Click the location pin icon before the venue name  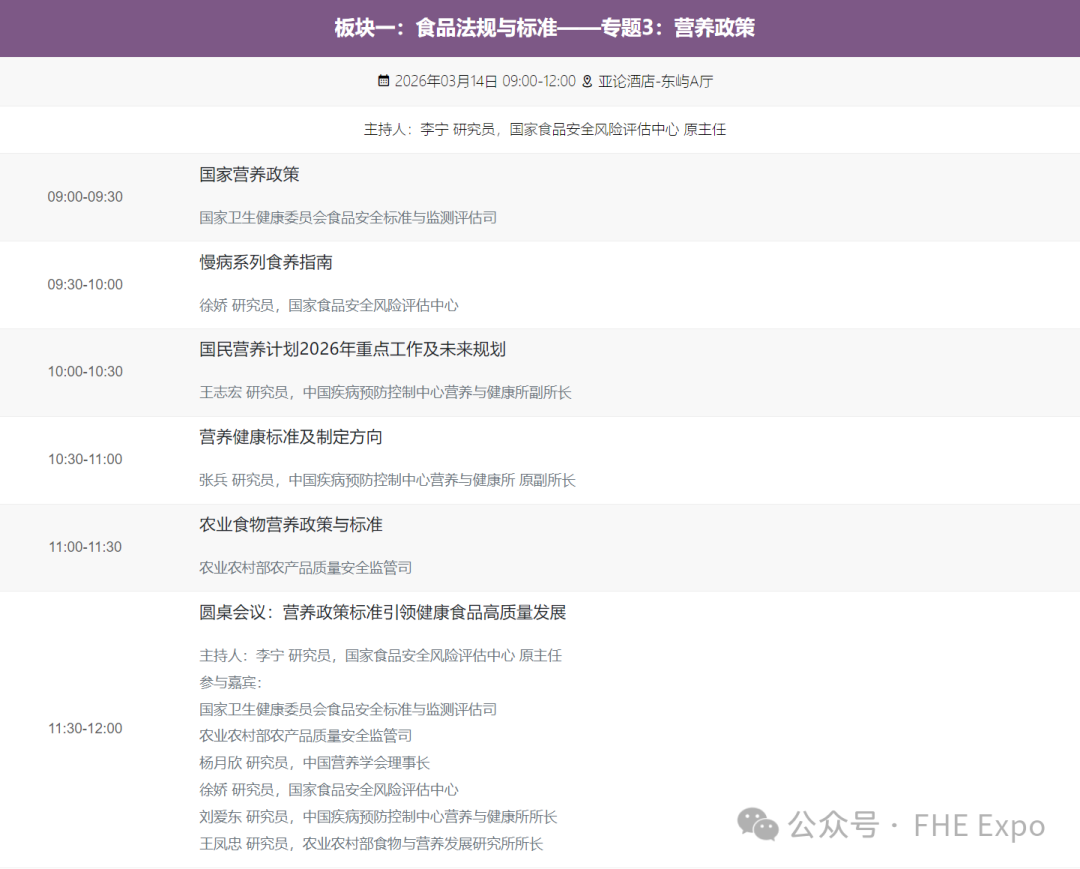(x=585, y=82)
